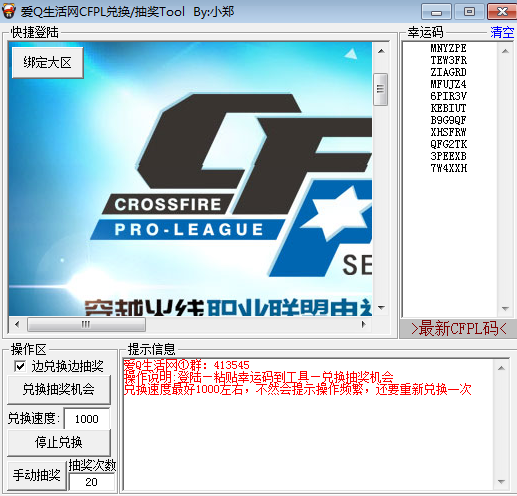Toggle the 边兑换边抽奖 checkbox

pos(20,367)
